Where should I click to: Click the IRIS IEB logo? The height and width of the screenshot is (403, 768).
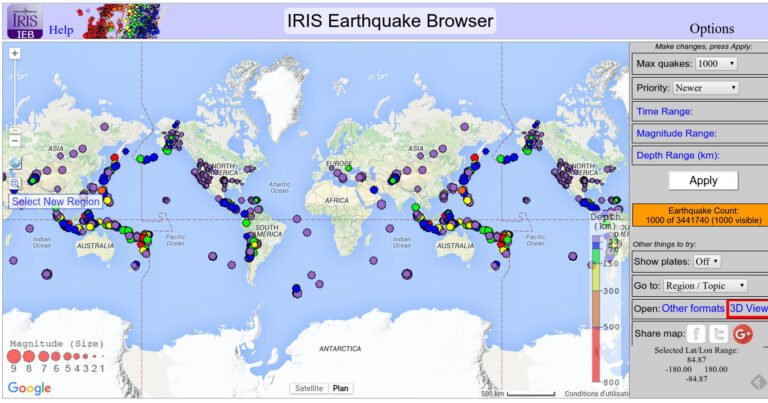click(24, 20)
